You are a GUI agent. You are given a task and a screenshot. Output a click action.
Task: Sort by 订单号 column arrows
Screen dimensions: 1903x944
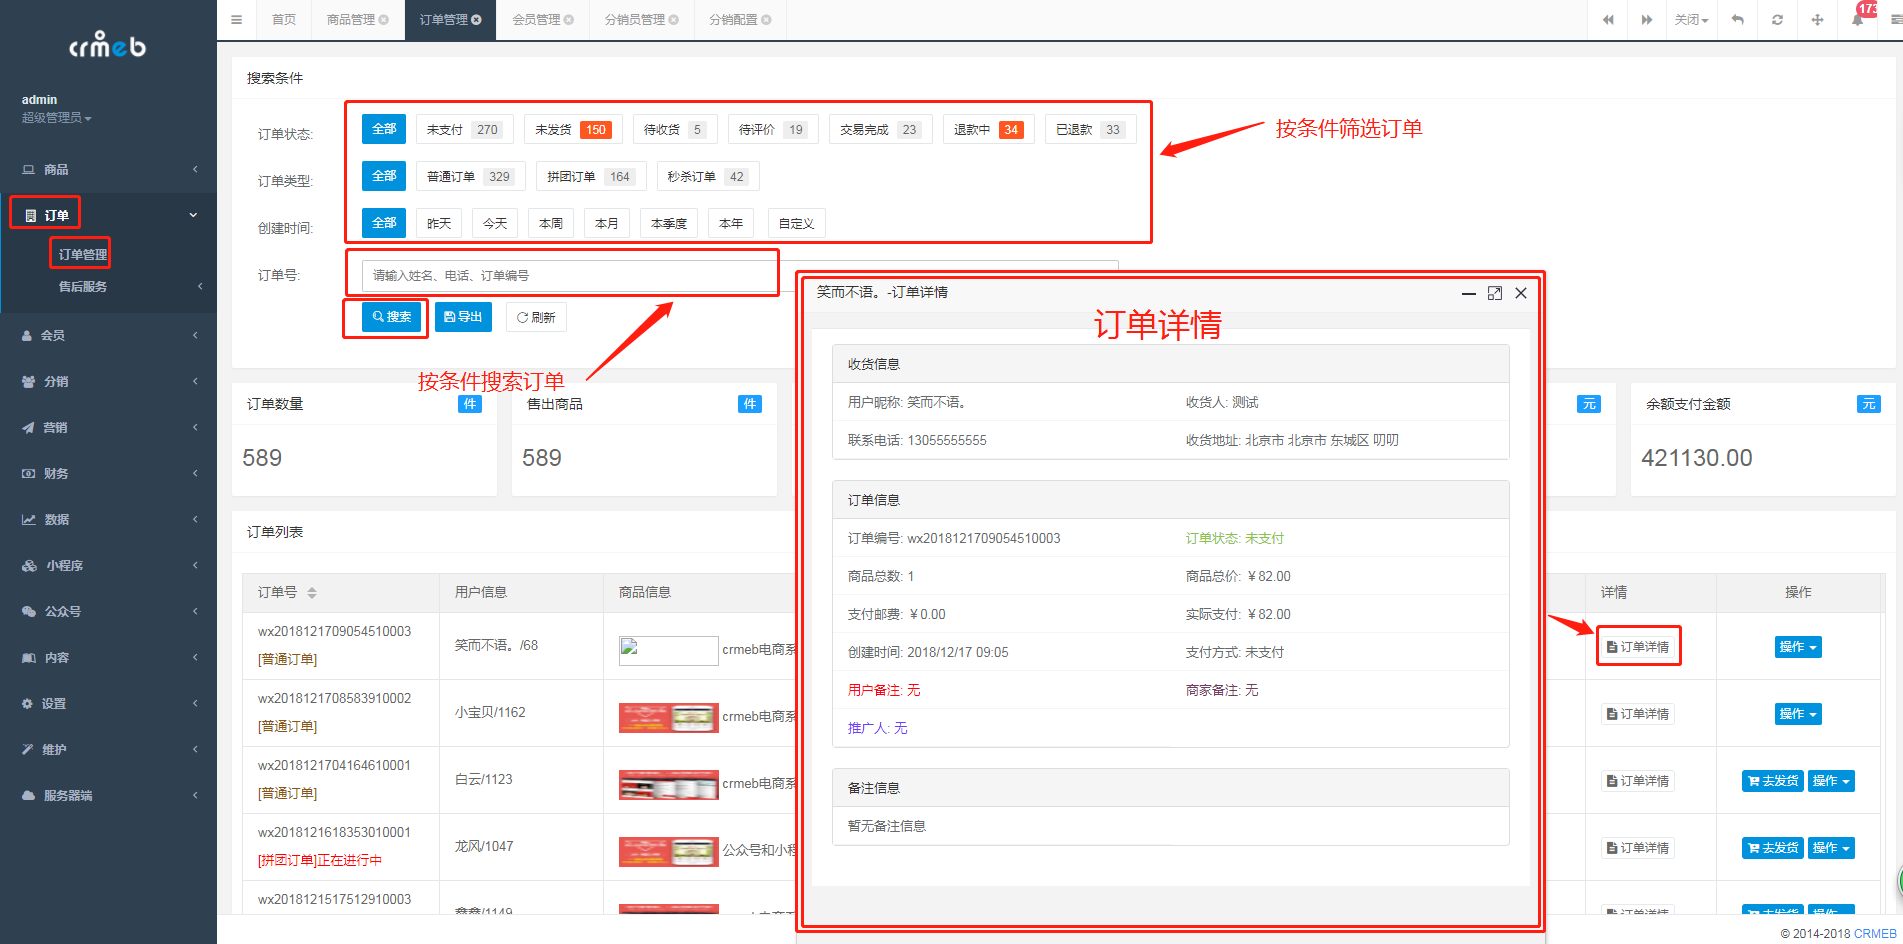tap(311, 593)
